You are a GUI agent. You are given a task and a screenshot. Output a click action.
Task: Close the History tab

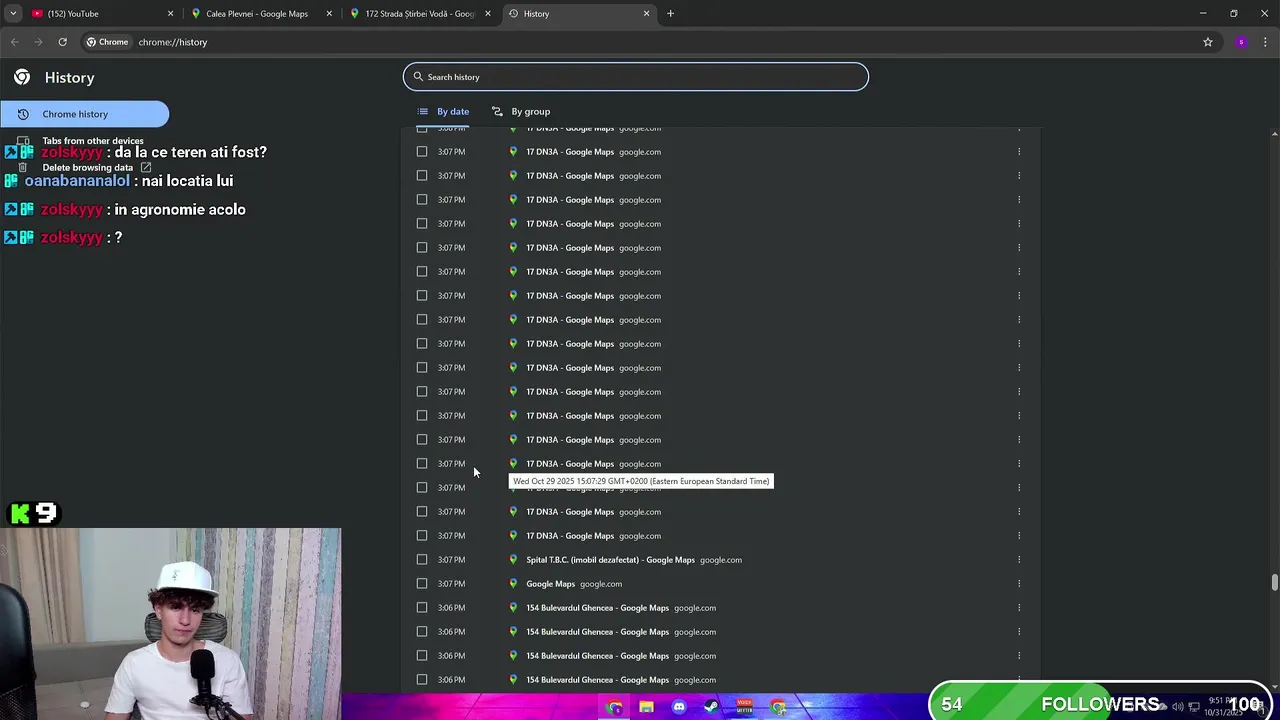point(646,14)
